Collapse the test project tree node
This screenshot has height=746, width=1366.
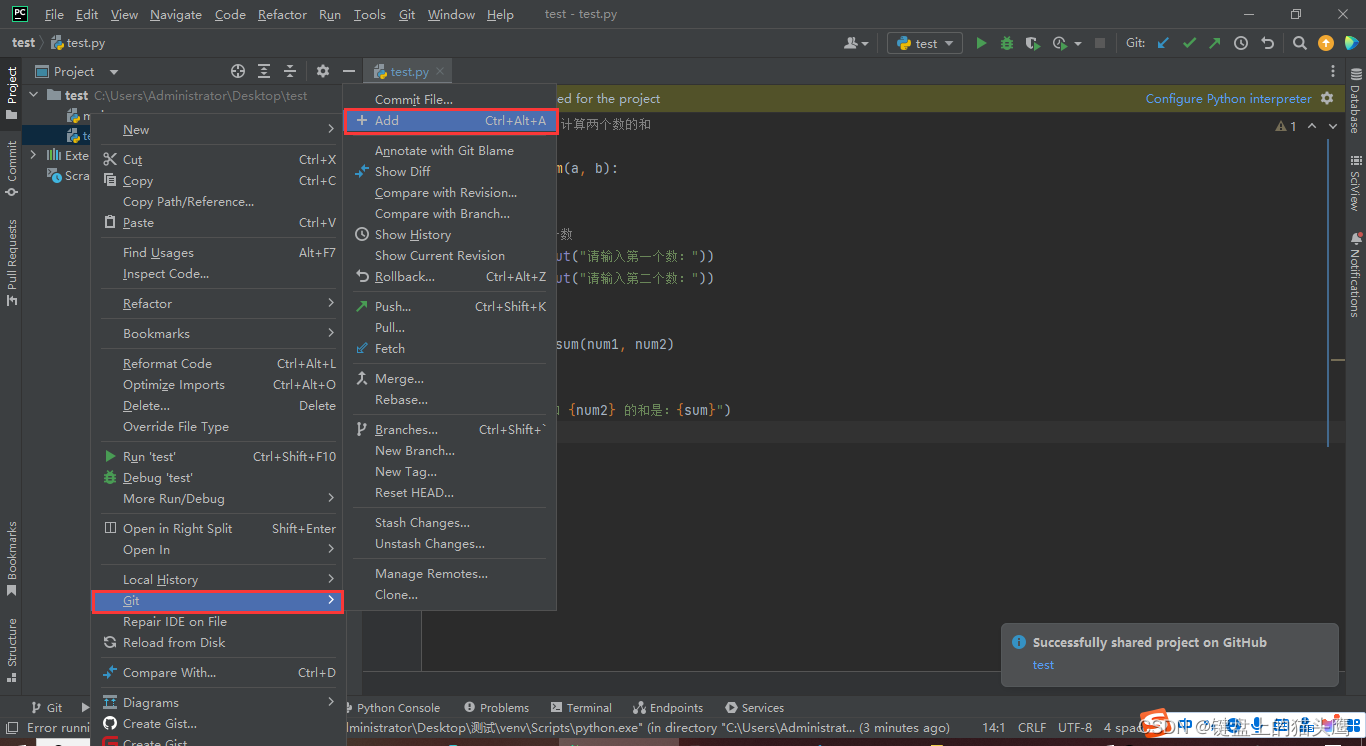[x=33, y=94]
